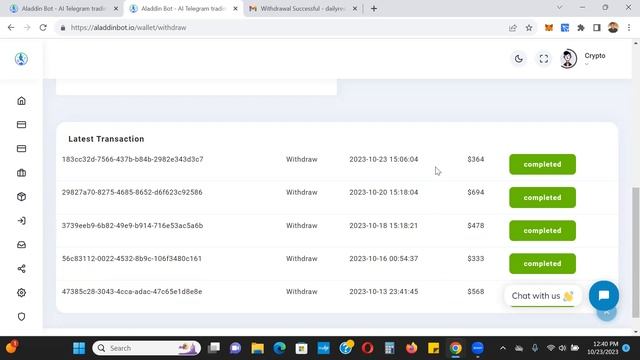Open File Explorer from taskbar

click(258, 348)
